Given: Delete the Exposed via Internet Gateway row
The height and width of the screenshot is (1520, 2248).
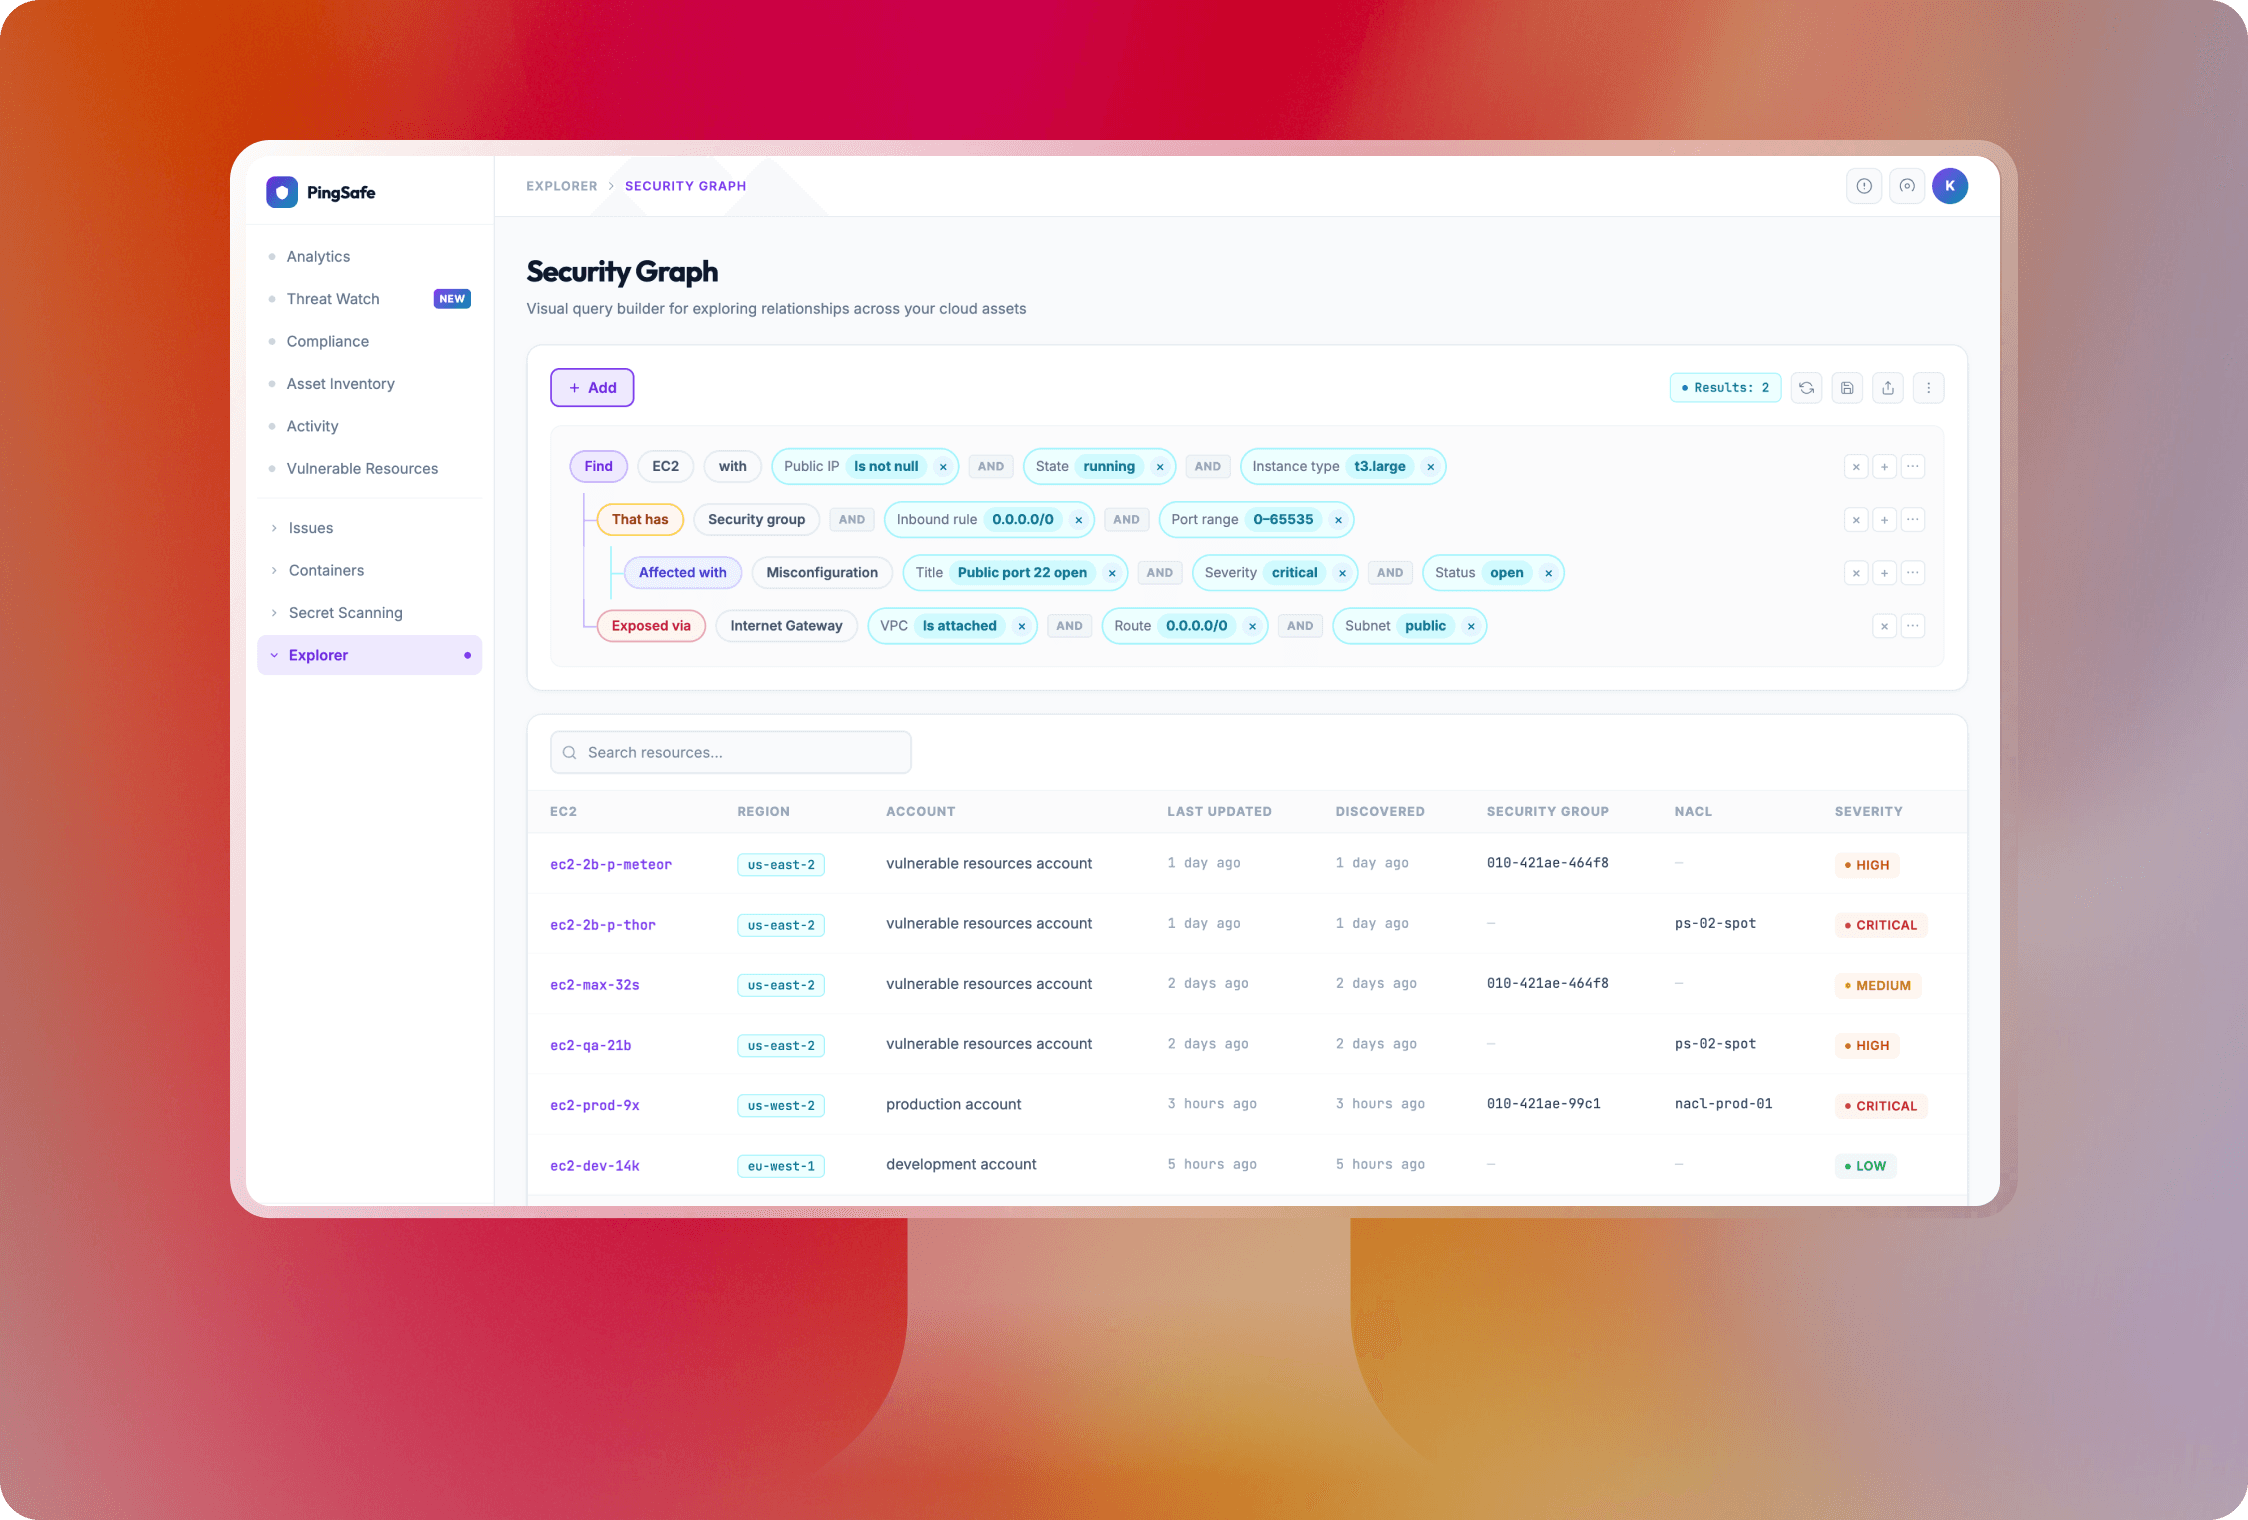Looking at the screenshot, I should click(1884, 626).
